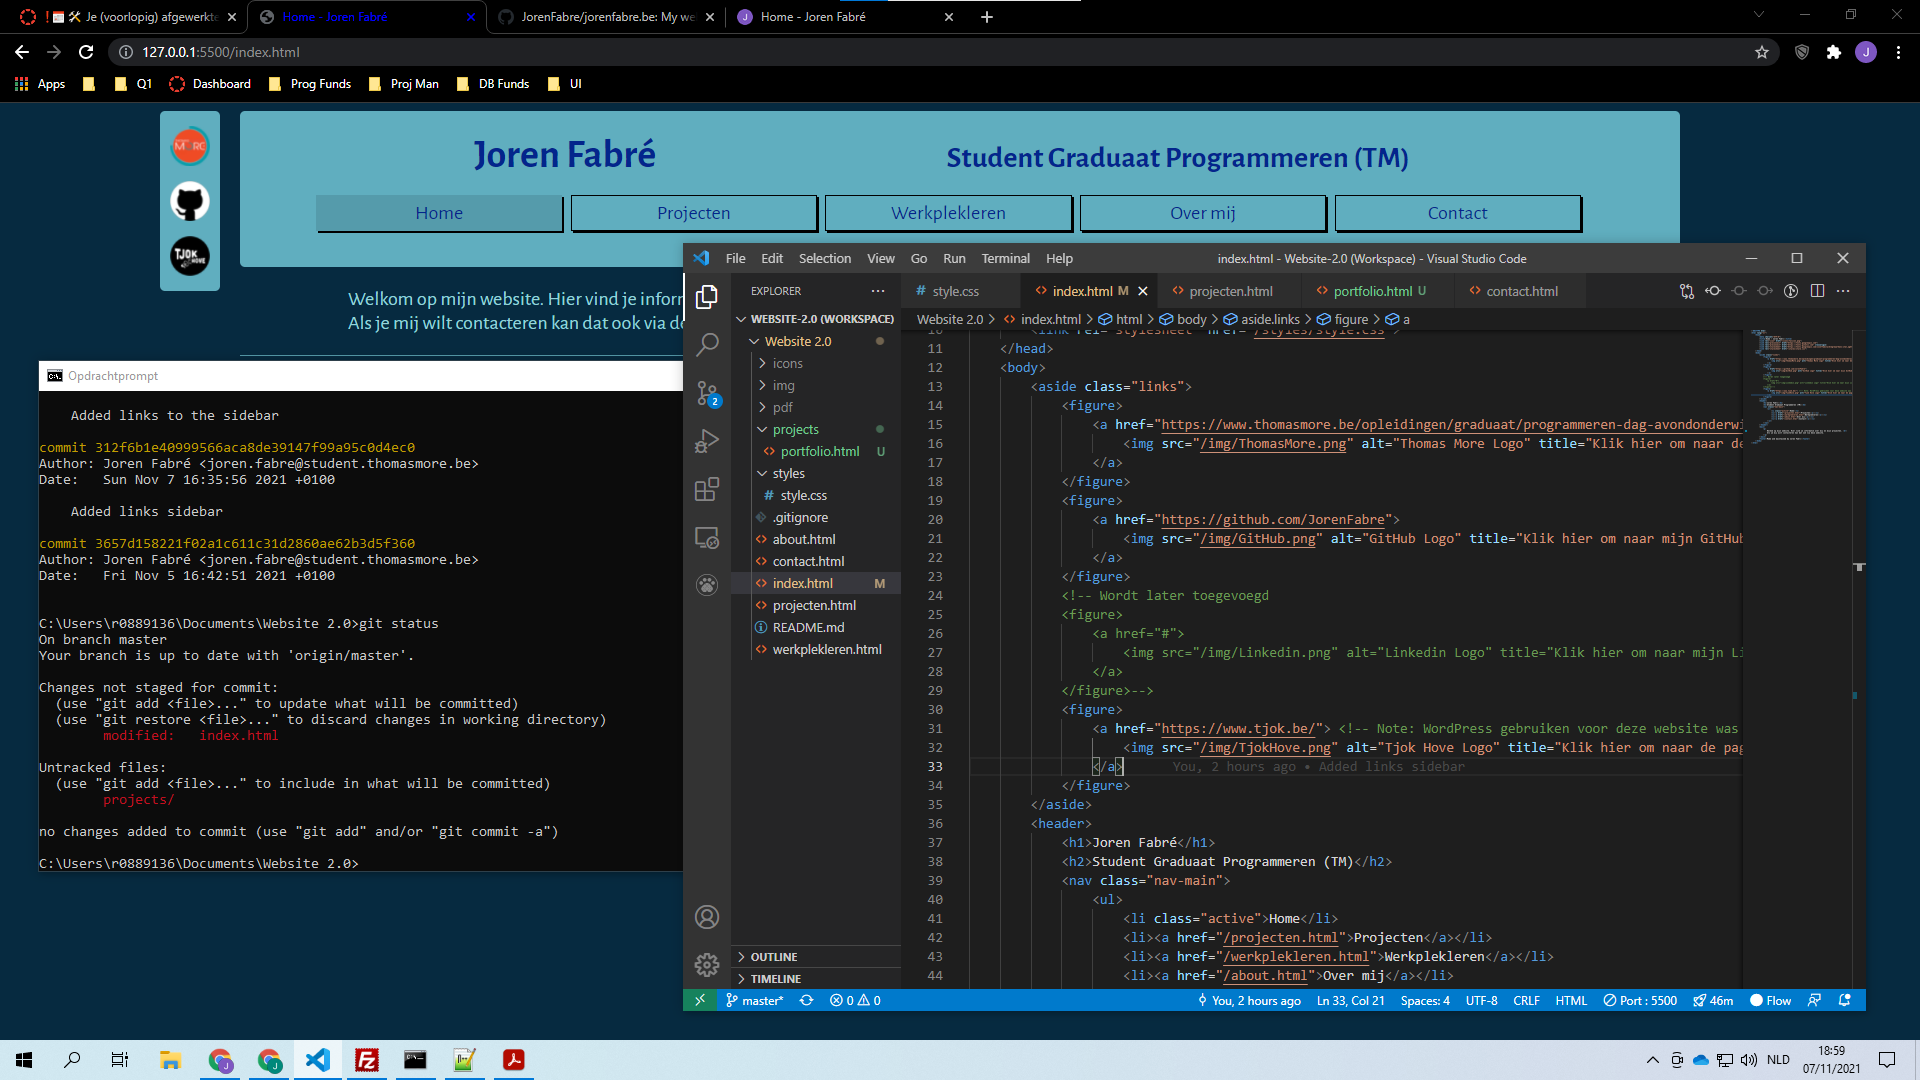The image size is (1920, 1080).
Task: Open Run and Debug view
Action: point(707,441)
